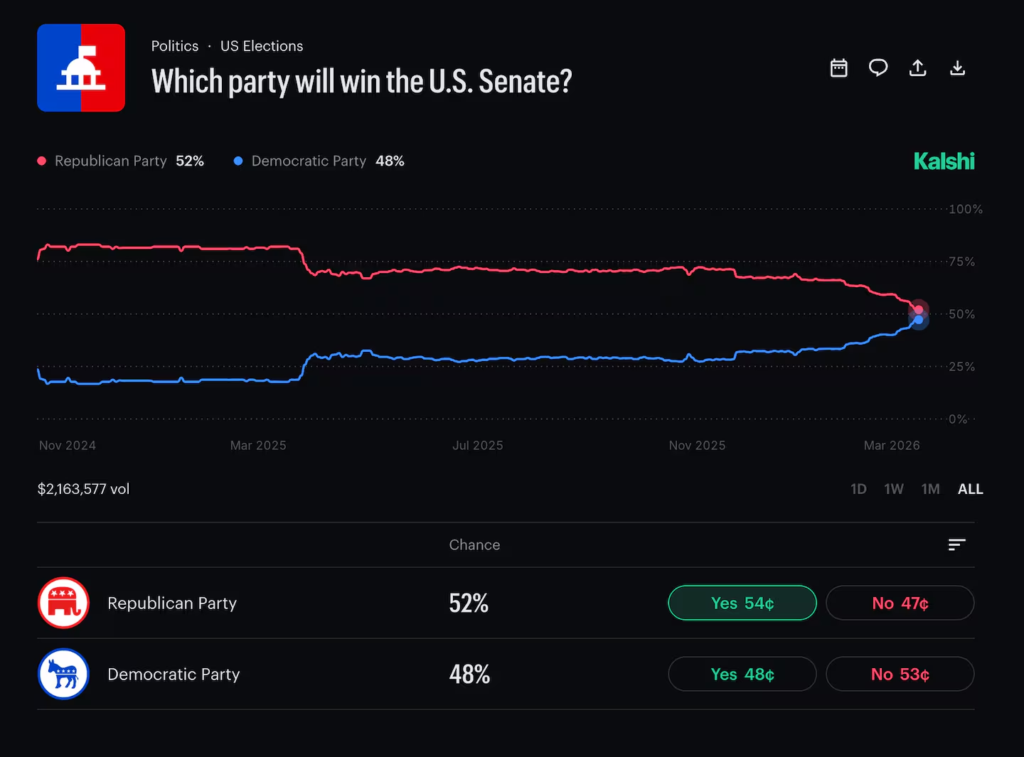The height and width of the screenshot is (757, 1024).
Task: Select the ALL time range
Action: click(970, 489)
